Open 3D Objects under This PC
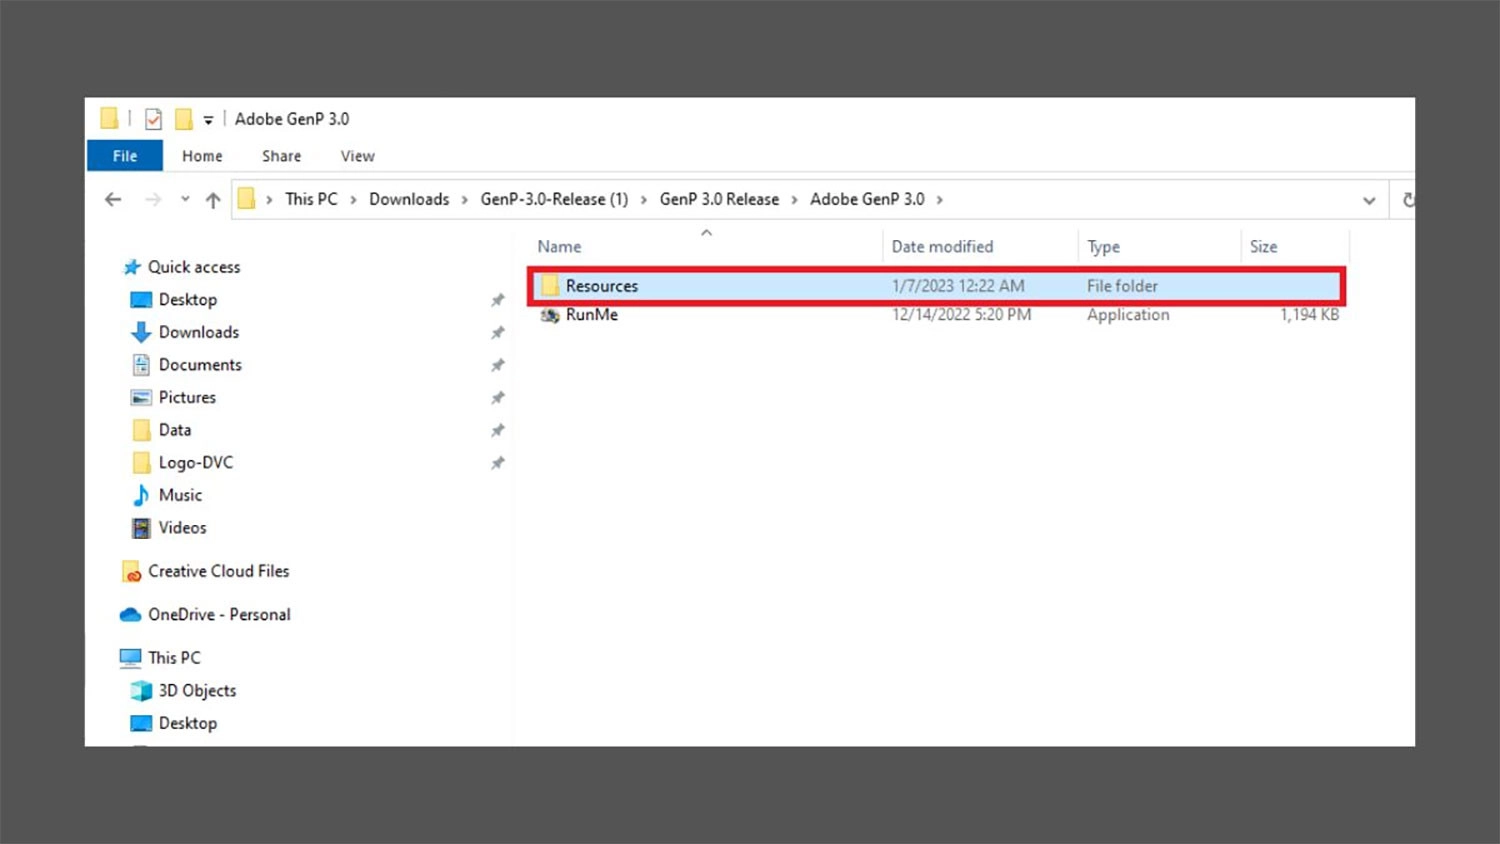The image size is (1500, 844). (x=197, y=691)
